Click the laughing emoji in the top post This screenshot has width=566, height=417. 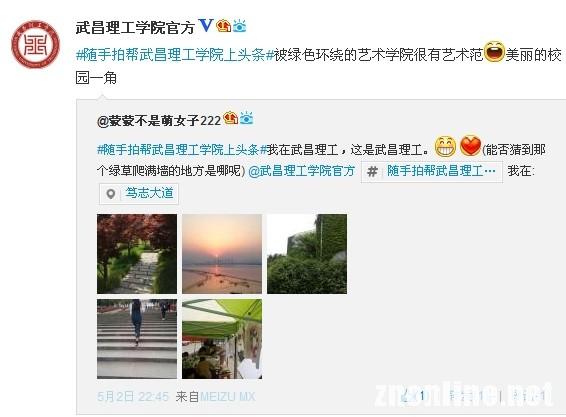coord(494,52)
